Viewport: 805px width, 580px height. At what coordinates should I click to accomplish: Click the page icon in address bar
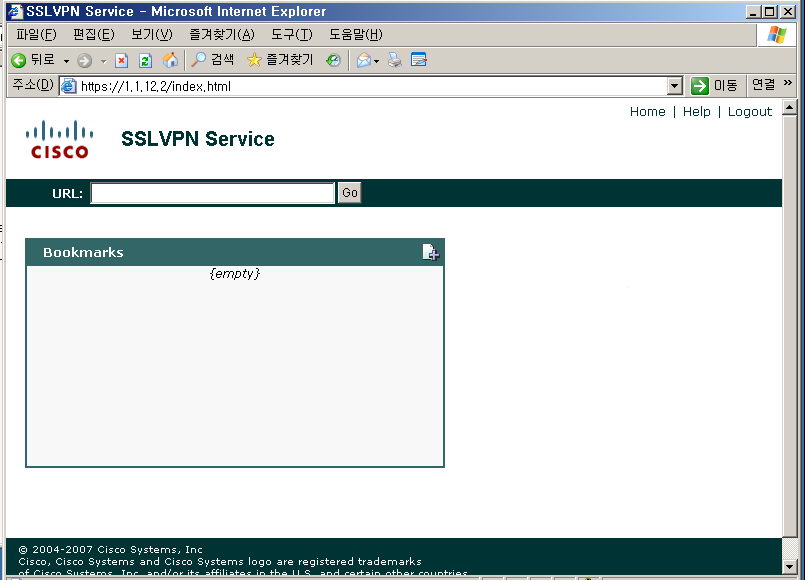tap(68, 86)
